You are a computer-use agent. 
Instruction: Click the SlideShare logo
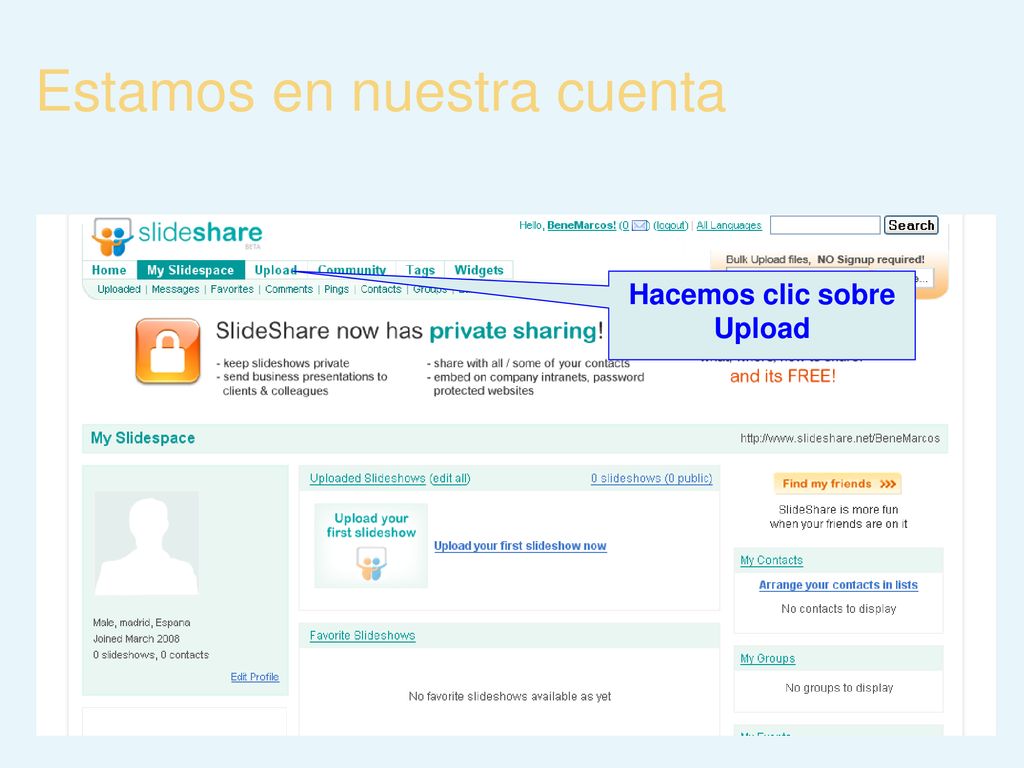(178, 236)
